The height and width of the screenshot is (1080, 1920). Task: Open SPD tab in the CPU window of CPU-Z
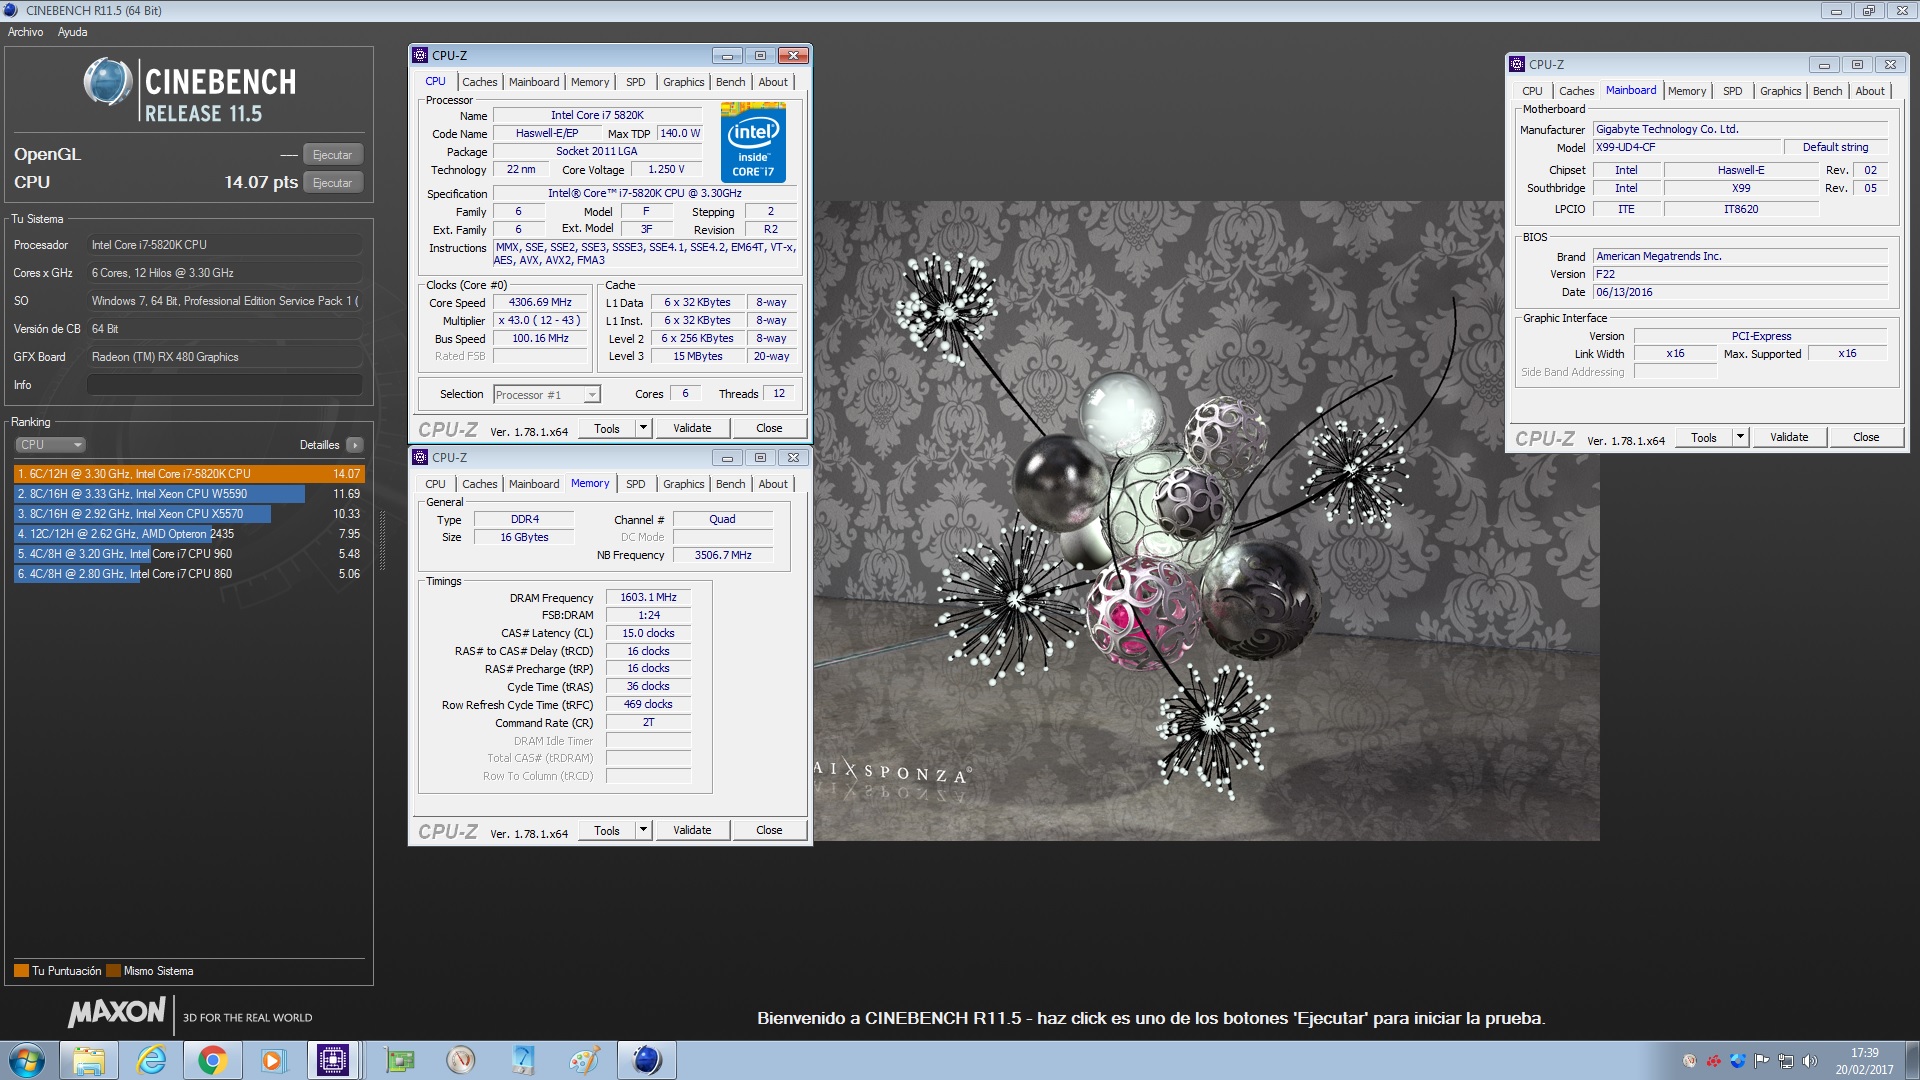tap(635, 82)
